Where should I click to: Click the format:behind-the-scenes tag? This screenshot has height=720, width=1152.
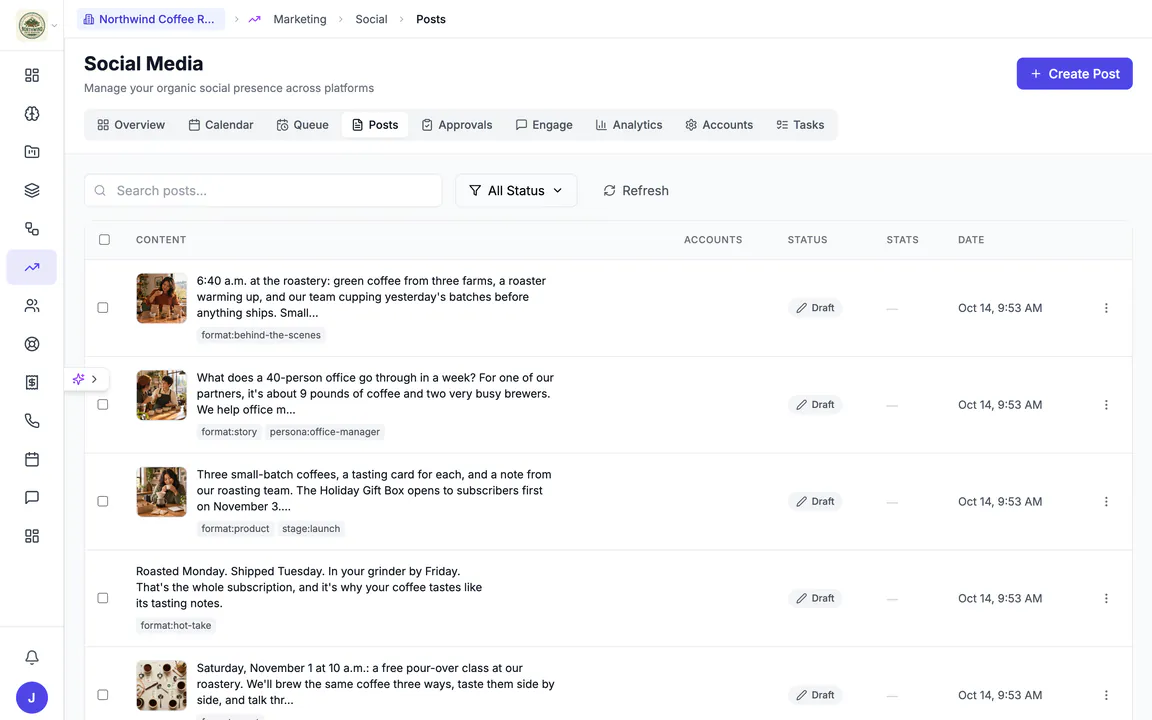pos(261,335)
